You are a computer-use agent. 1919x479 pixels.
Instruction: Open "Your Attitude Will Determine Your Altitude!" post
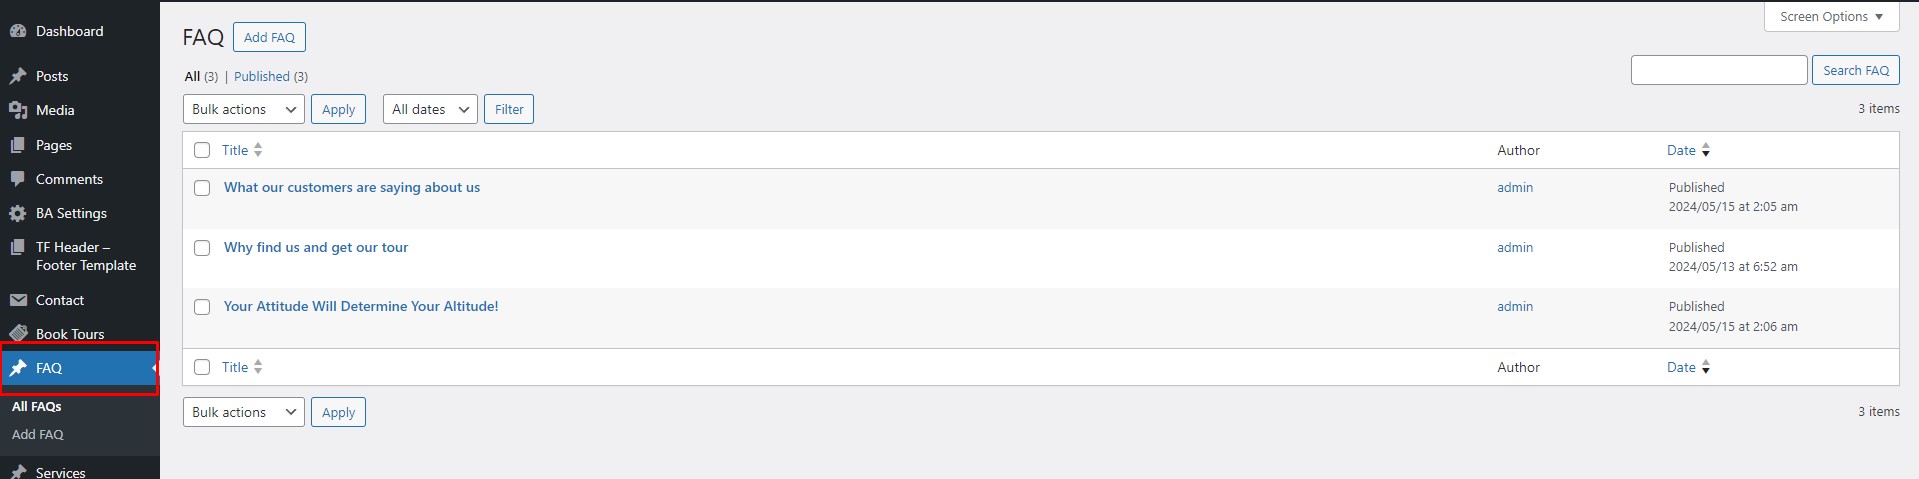point(361,306)
